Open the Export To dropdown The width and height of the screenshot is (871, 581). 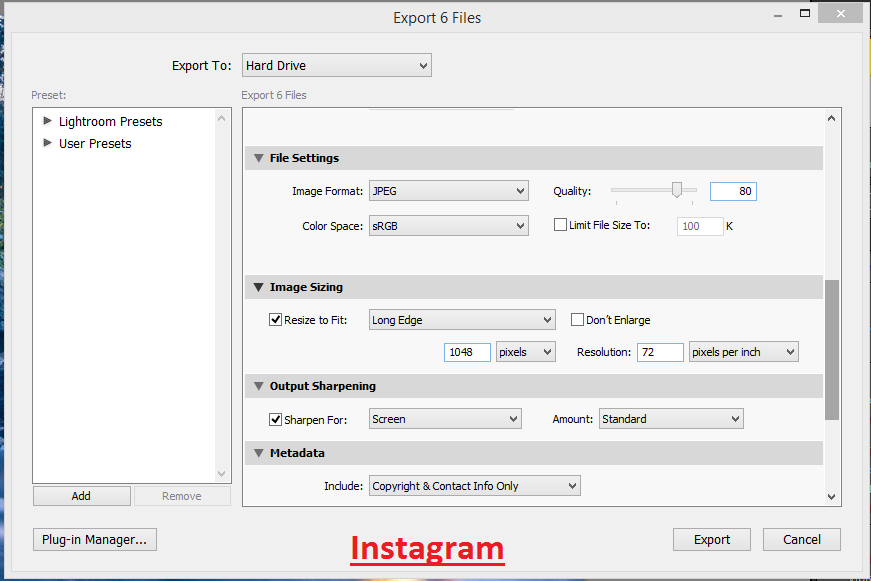337,66
